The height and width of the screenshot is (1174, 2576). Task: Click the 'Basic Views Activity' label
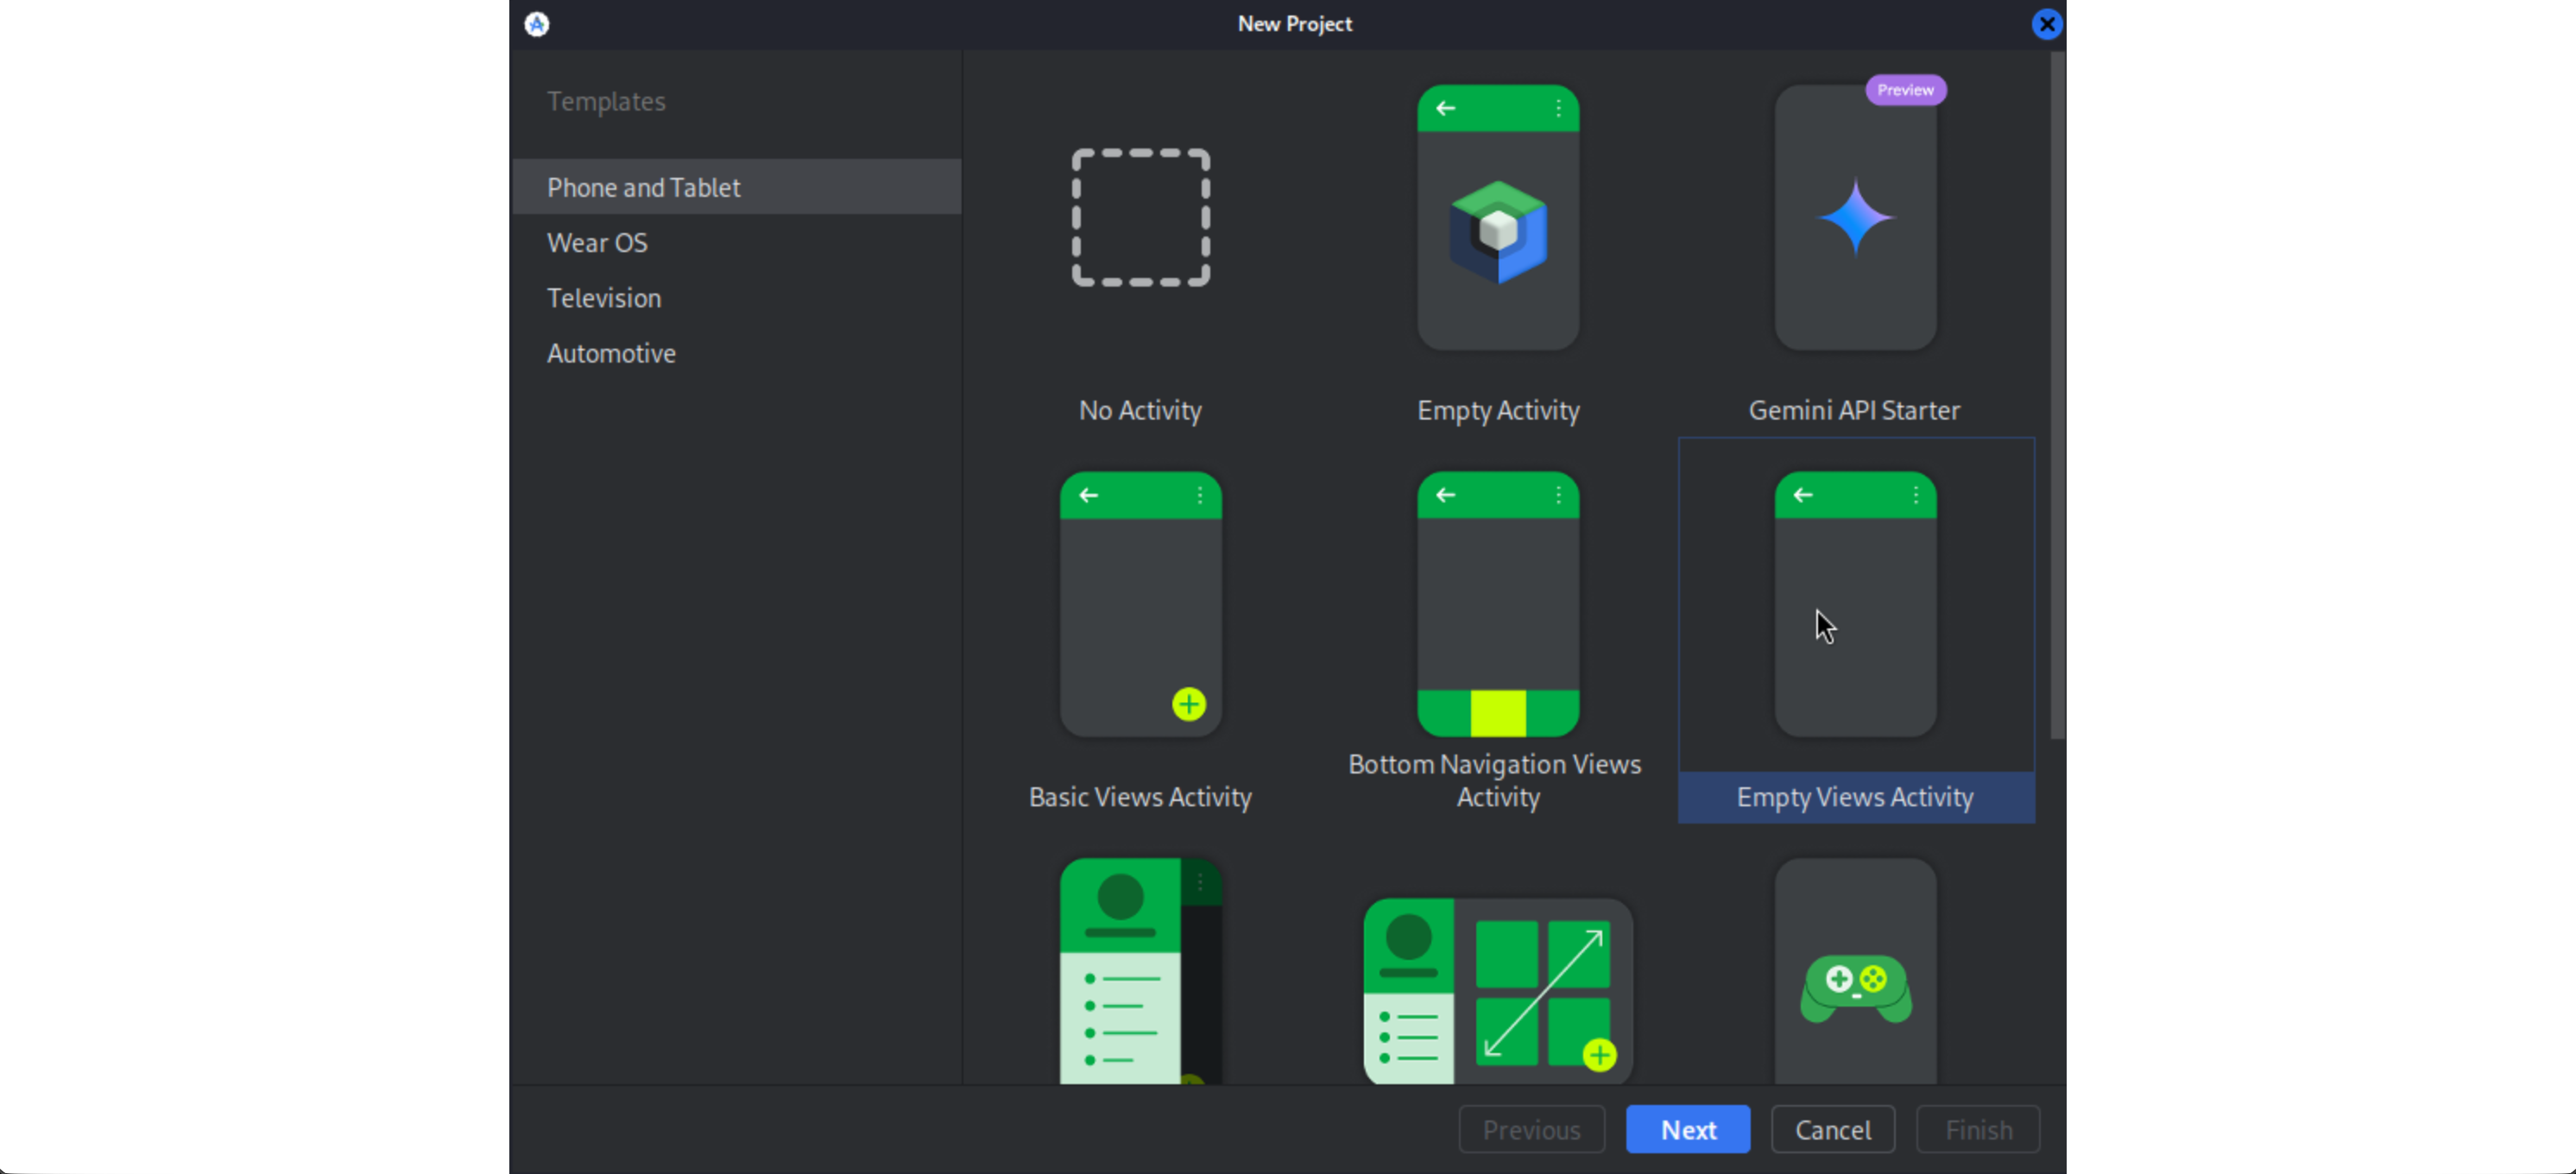point(1140,796)
